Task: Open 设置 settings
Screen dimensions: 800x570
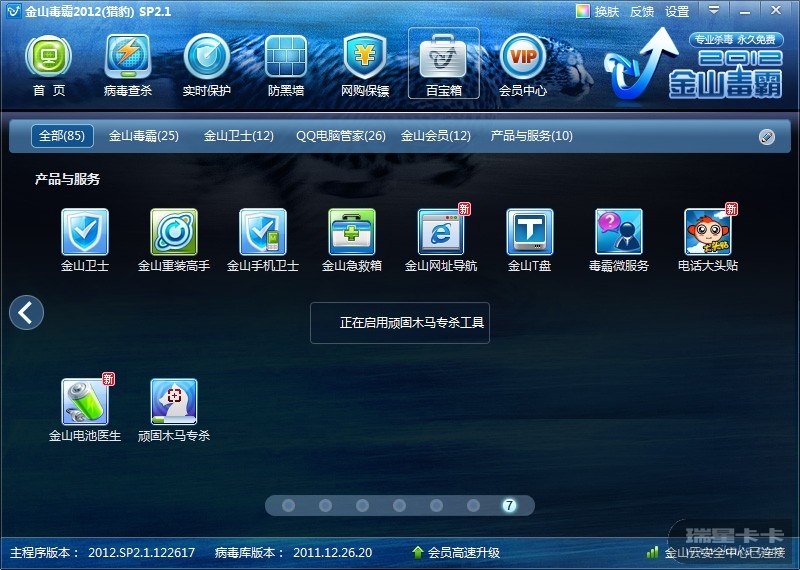Action: 677,11
